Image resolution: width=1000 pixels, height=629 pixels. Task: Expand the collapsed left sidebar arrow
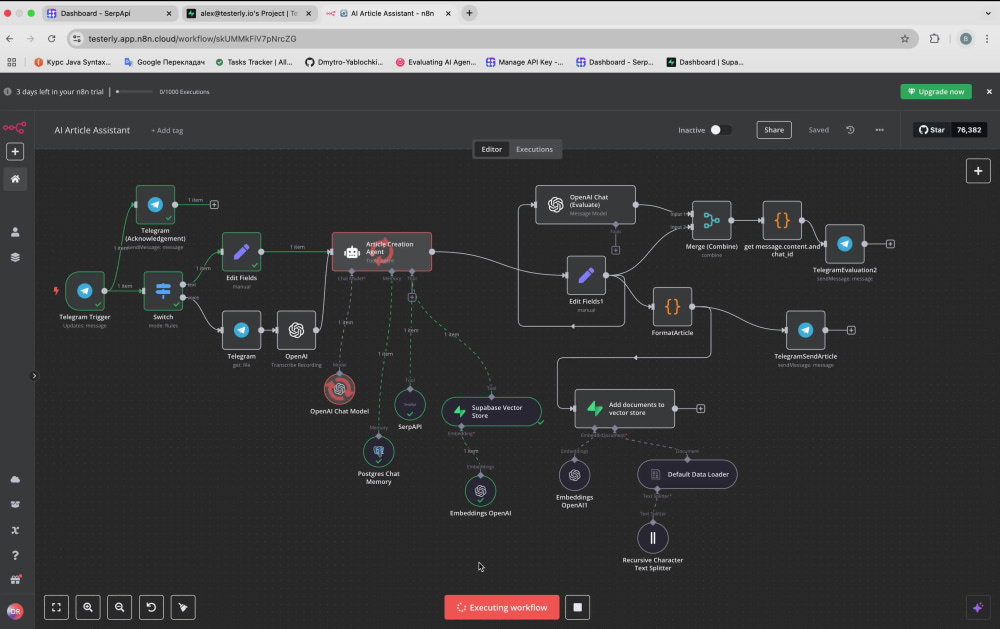pyautogui.click(x=34, y=376)
